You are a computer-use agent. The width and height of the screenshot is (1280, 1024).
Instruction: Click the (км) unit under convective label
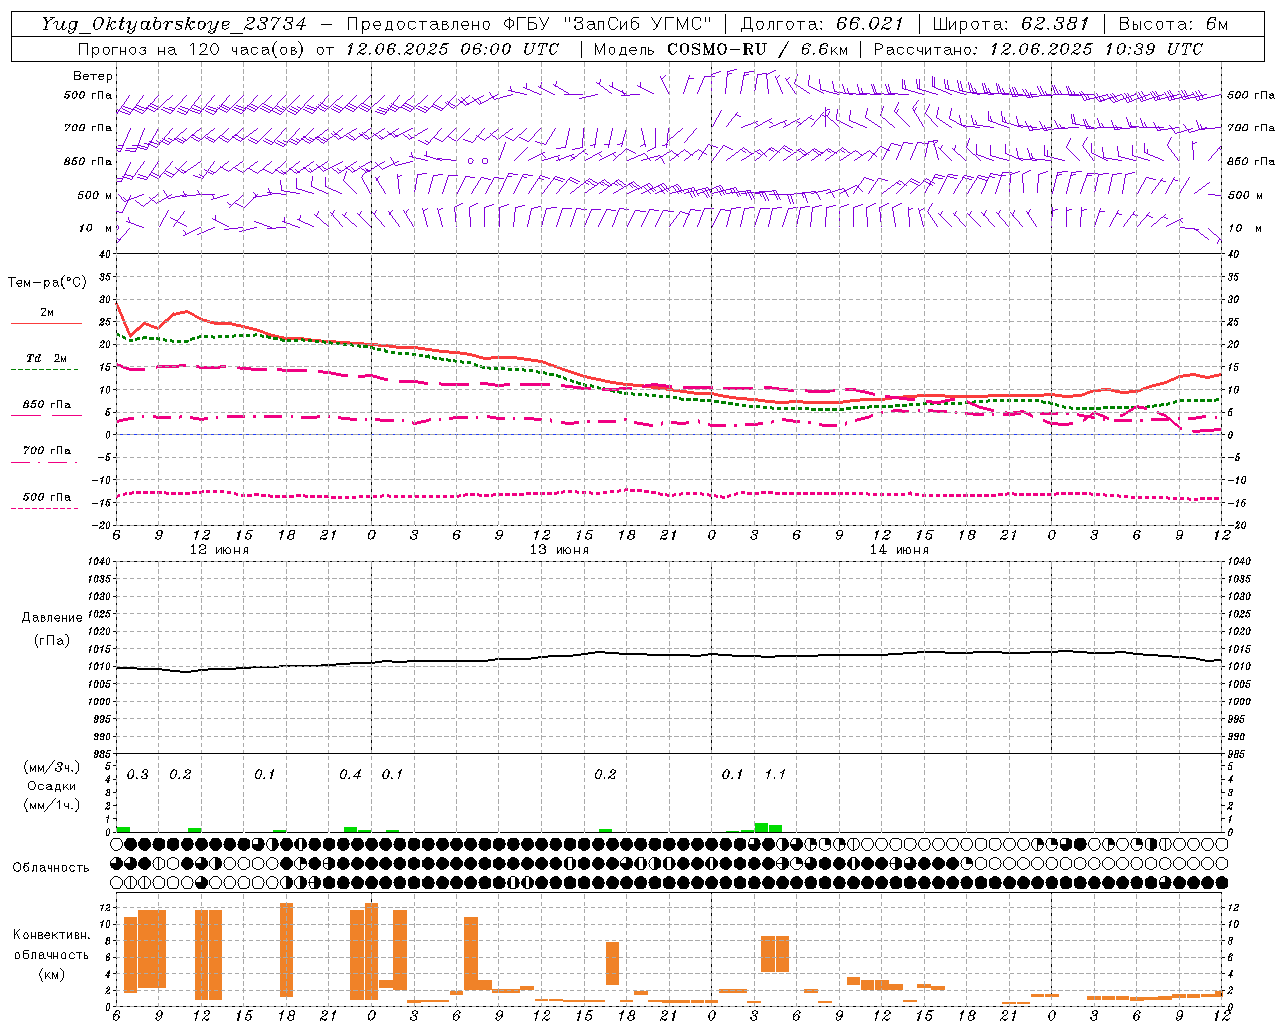point(51,974)
